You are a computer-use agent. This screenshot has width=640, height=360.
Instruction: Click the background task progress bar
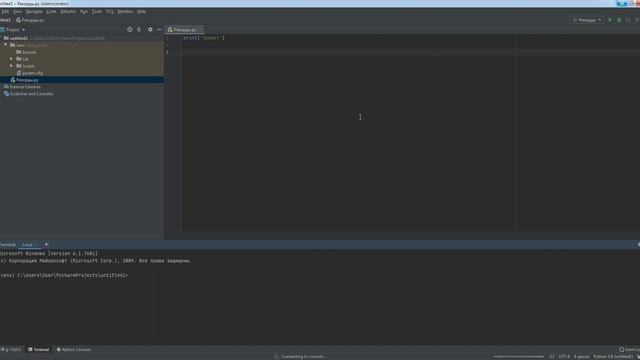point(519,357)
